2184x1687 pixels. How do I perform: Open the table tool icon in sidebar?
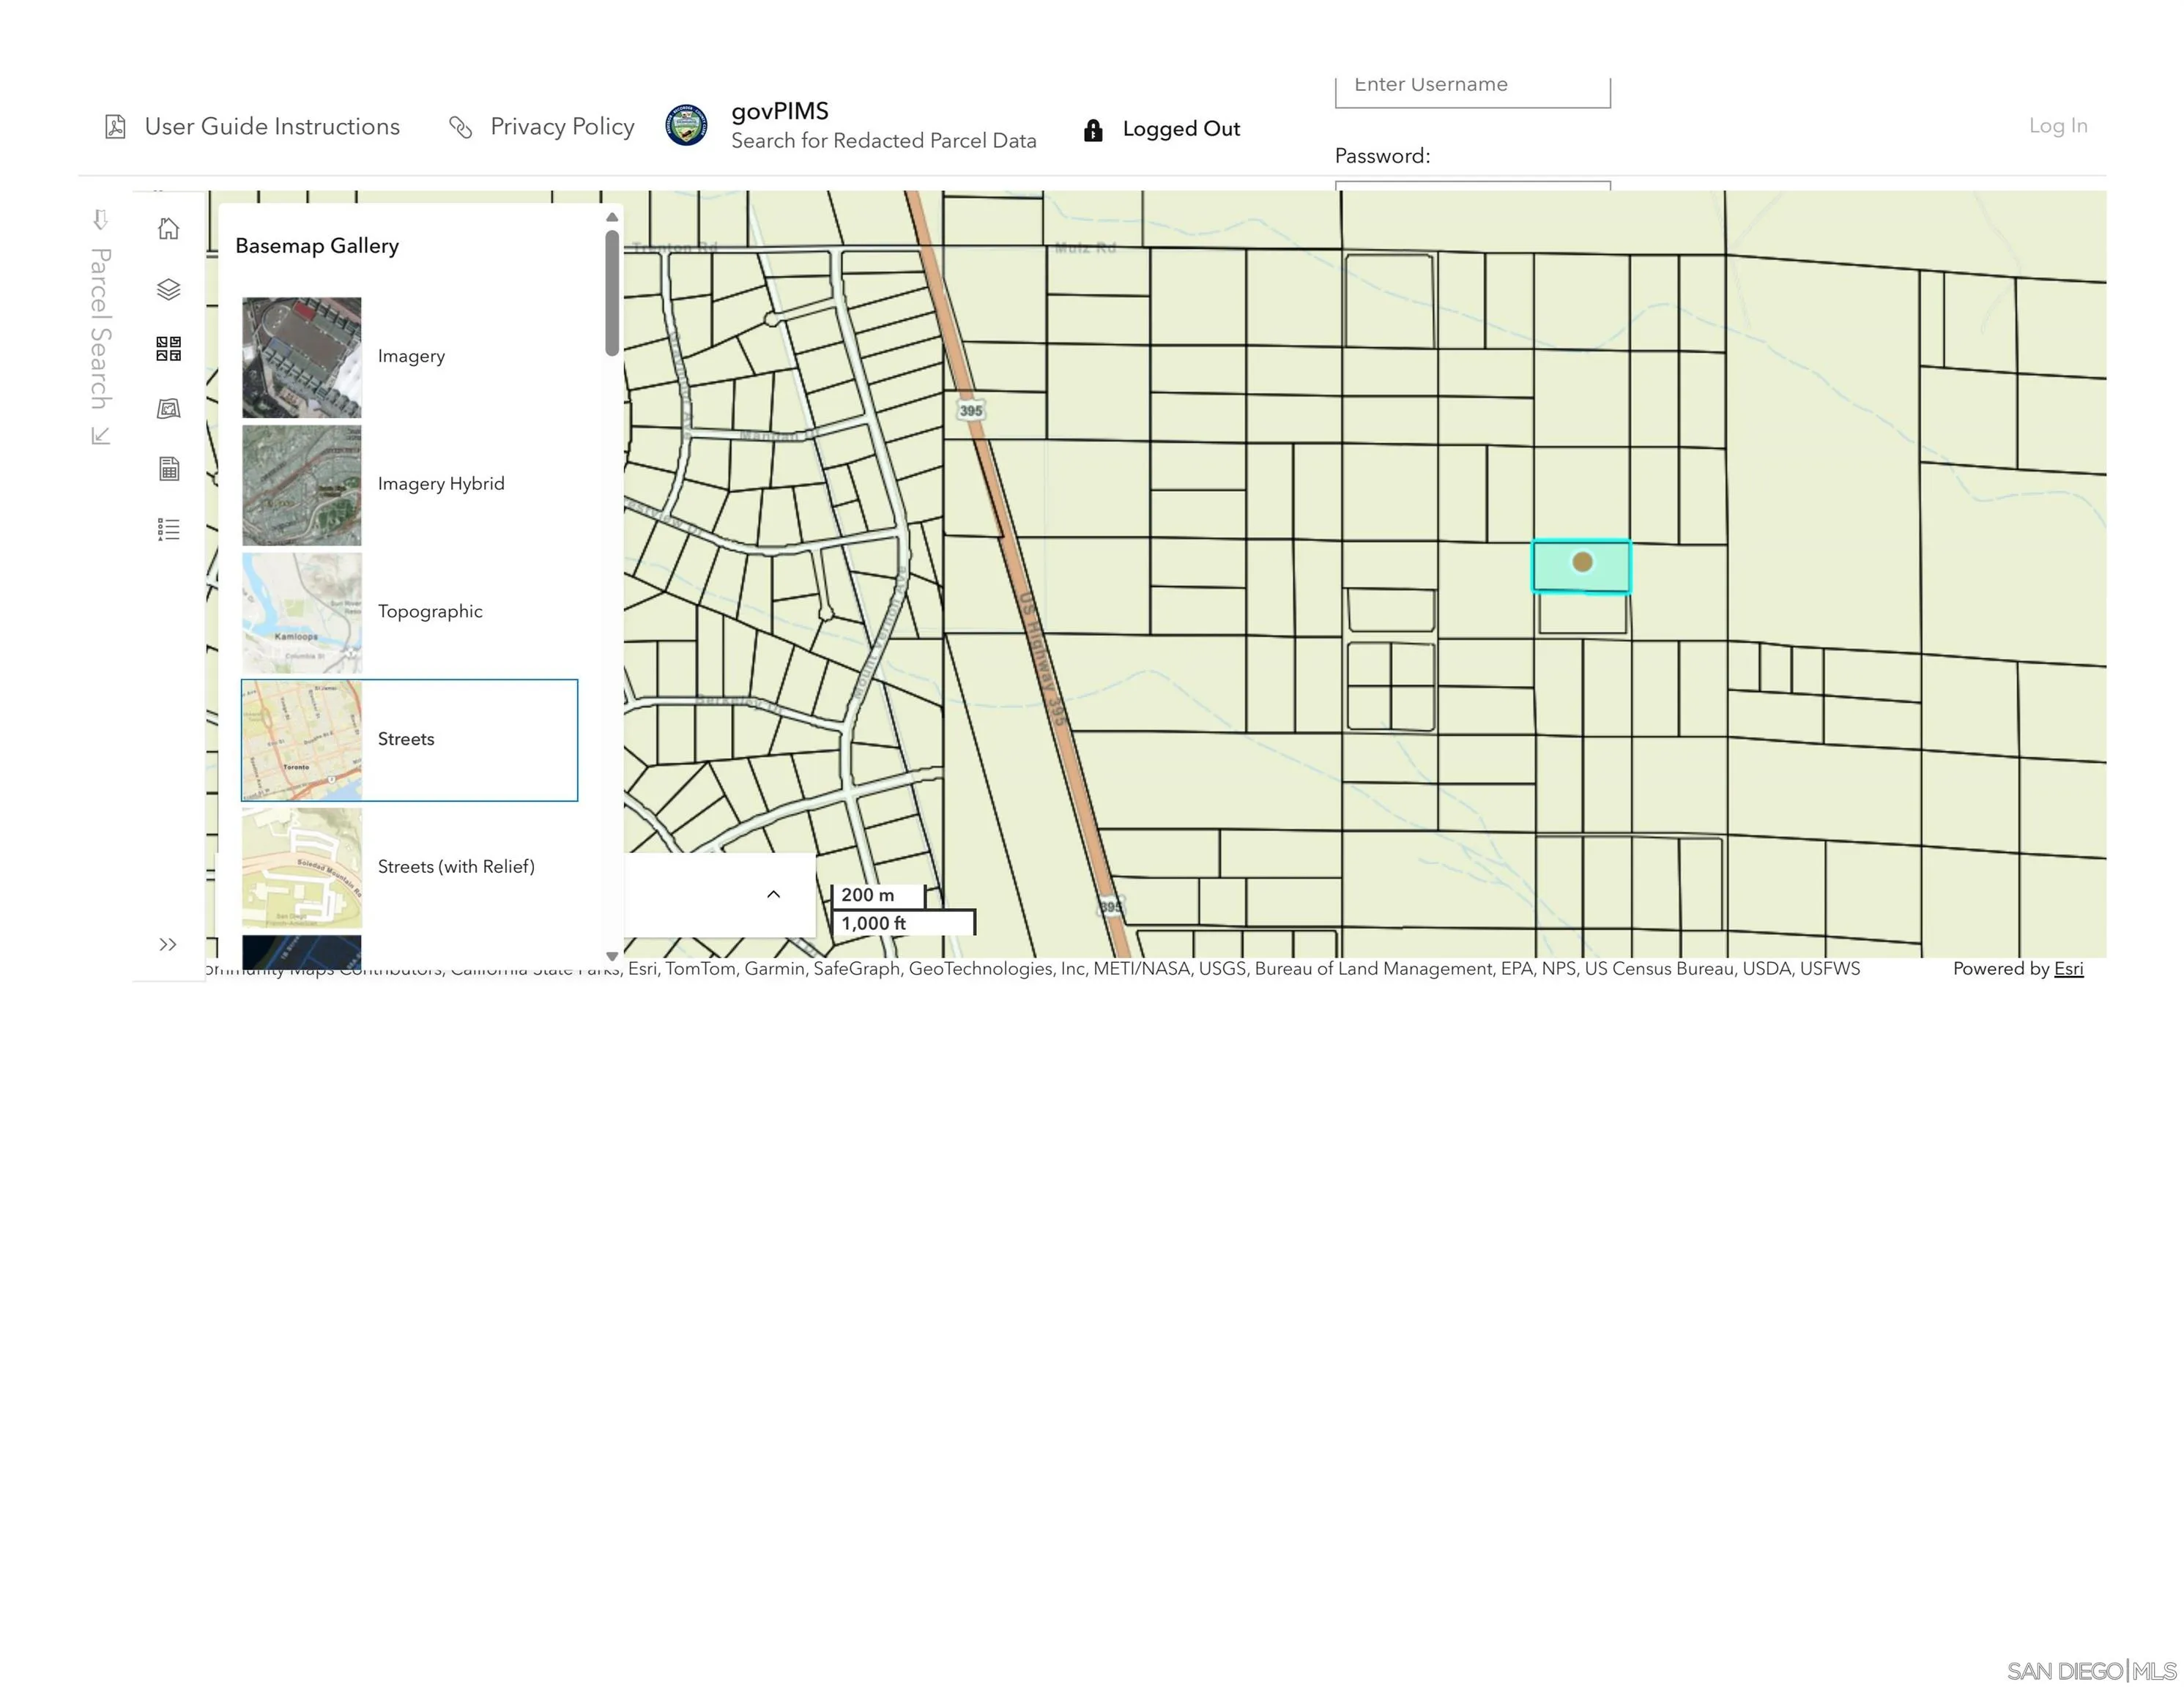pos(169,469)
